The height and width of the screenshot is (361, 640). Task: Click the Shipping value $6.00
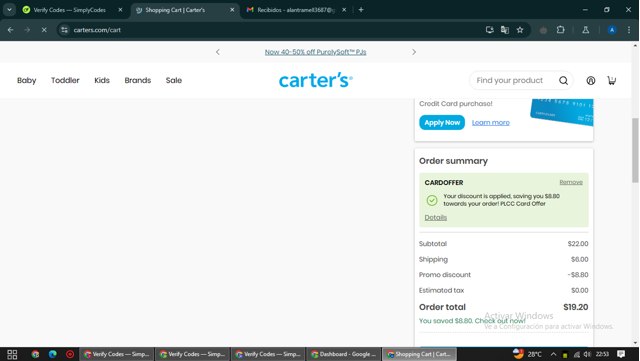click(x=580, y=259)
